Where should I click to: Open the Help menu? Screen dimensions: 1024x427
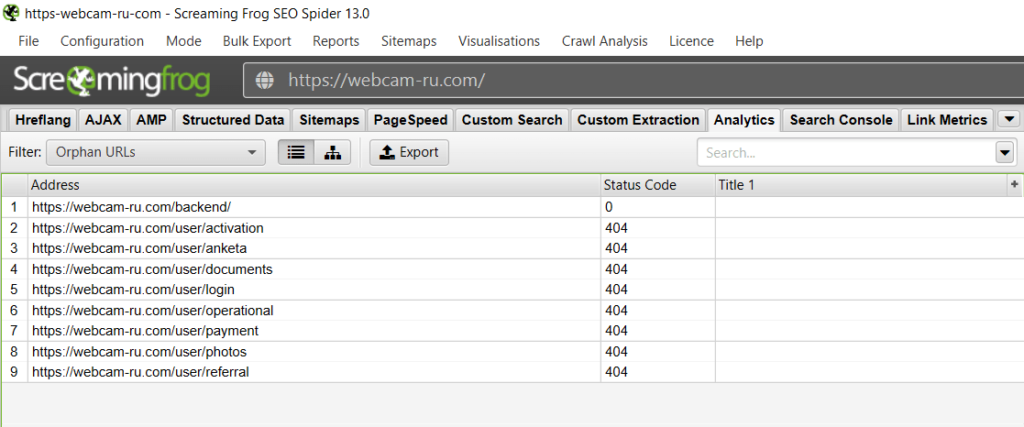click(x=749, y=41)
